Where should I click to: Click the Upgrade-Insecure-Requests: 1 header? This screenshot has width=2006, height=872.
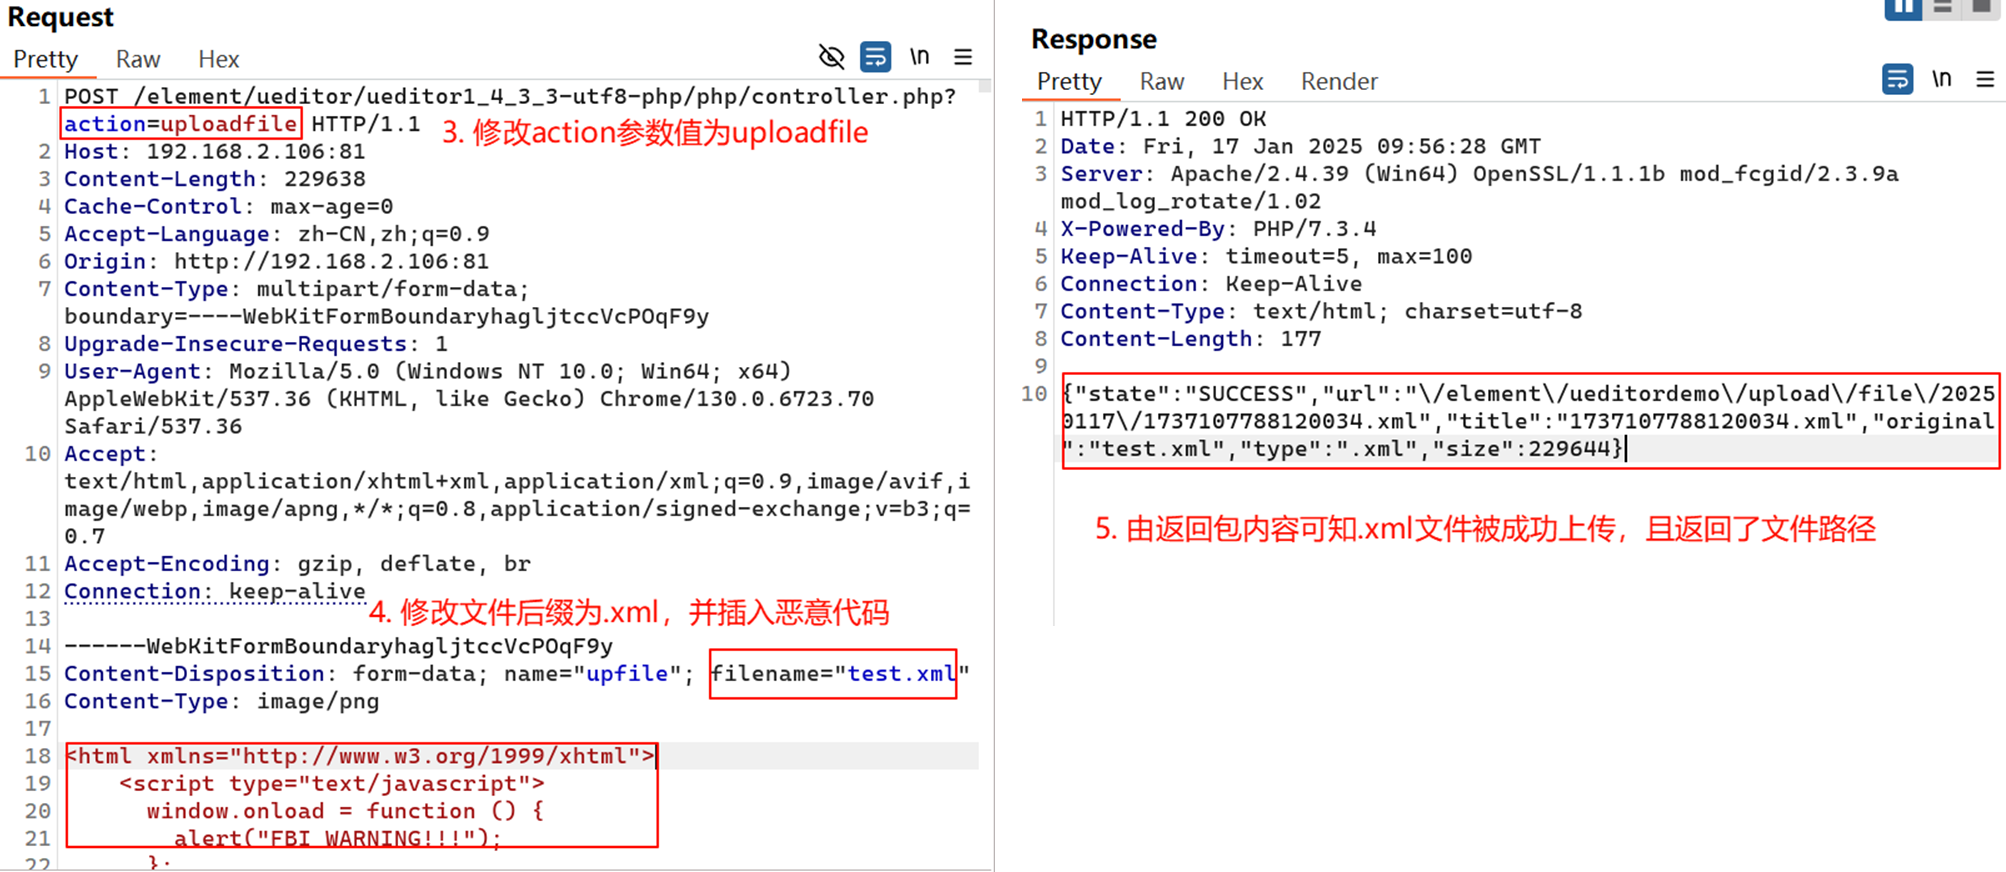tap(256, 344)
